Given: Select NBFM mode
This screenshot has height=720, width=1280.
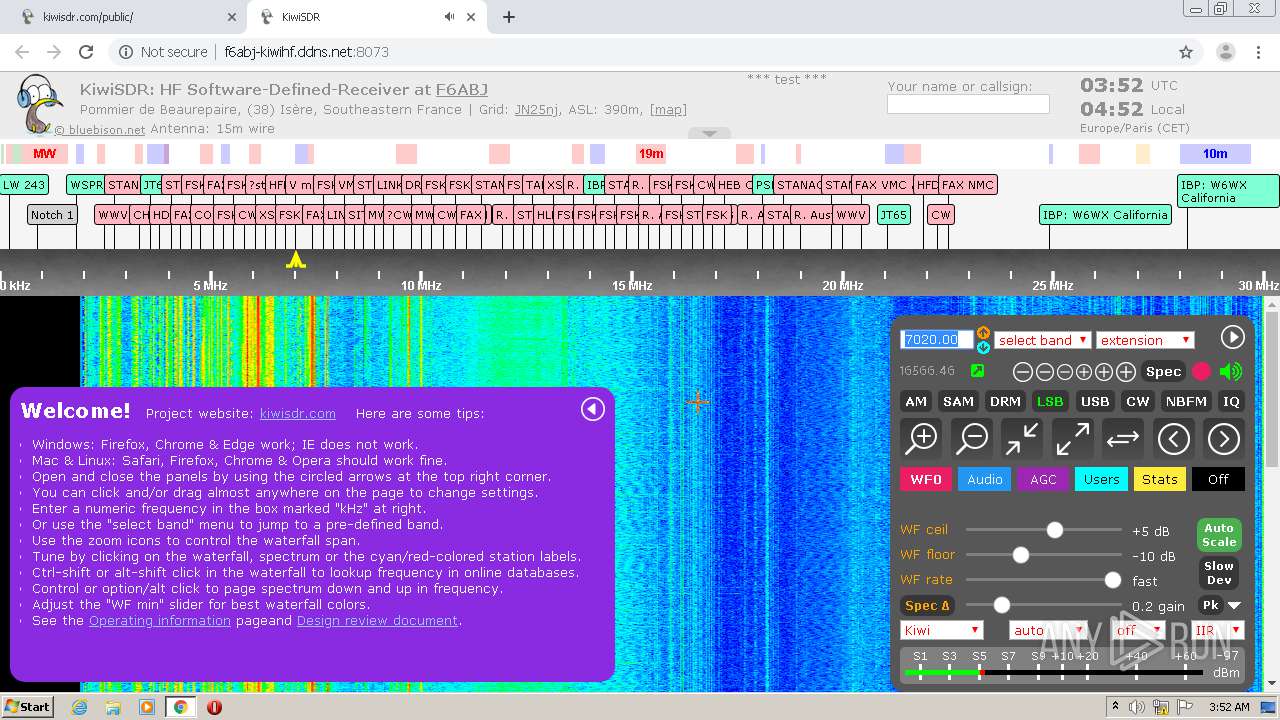Looking at the screenshot, I should (1187, 401).
